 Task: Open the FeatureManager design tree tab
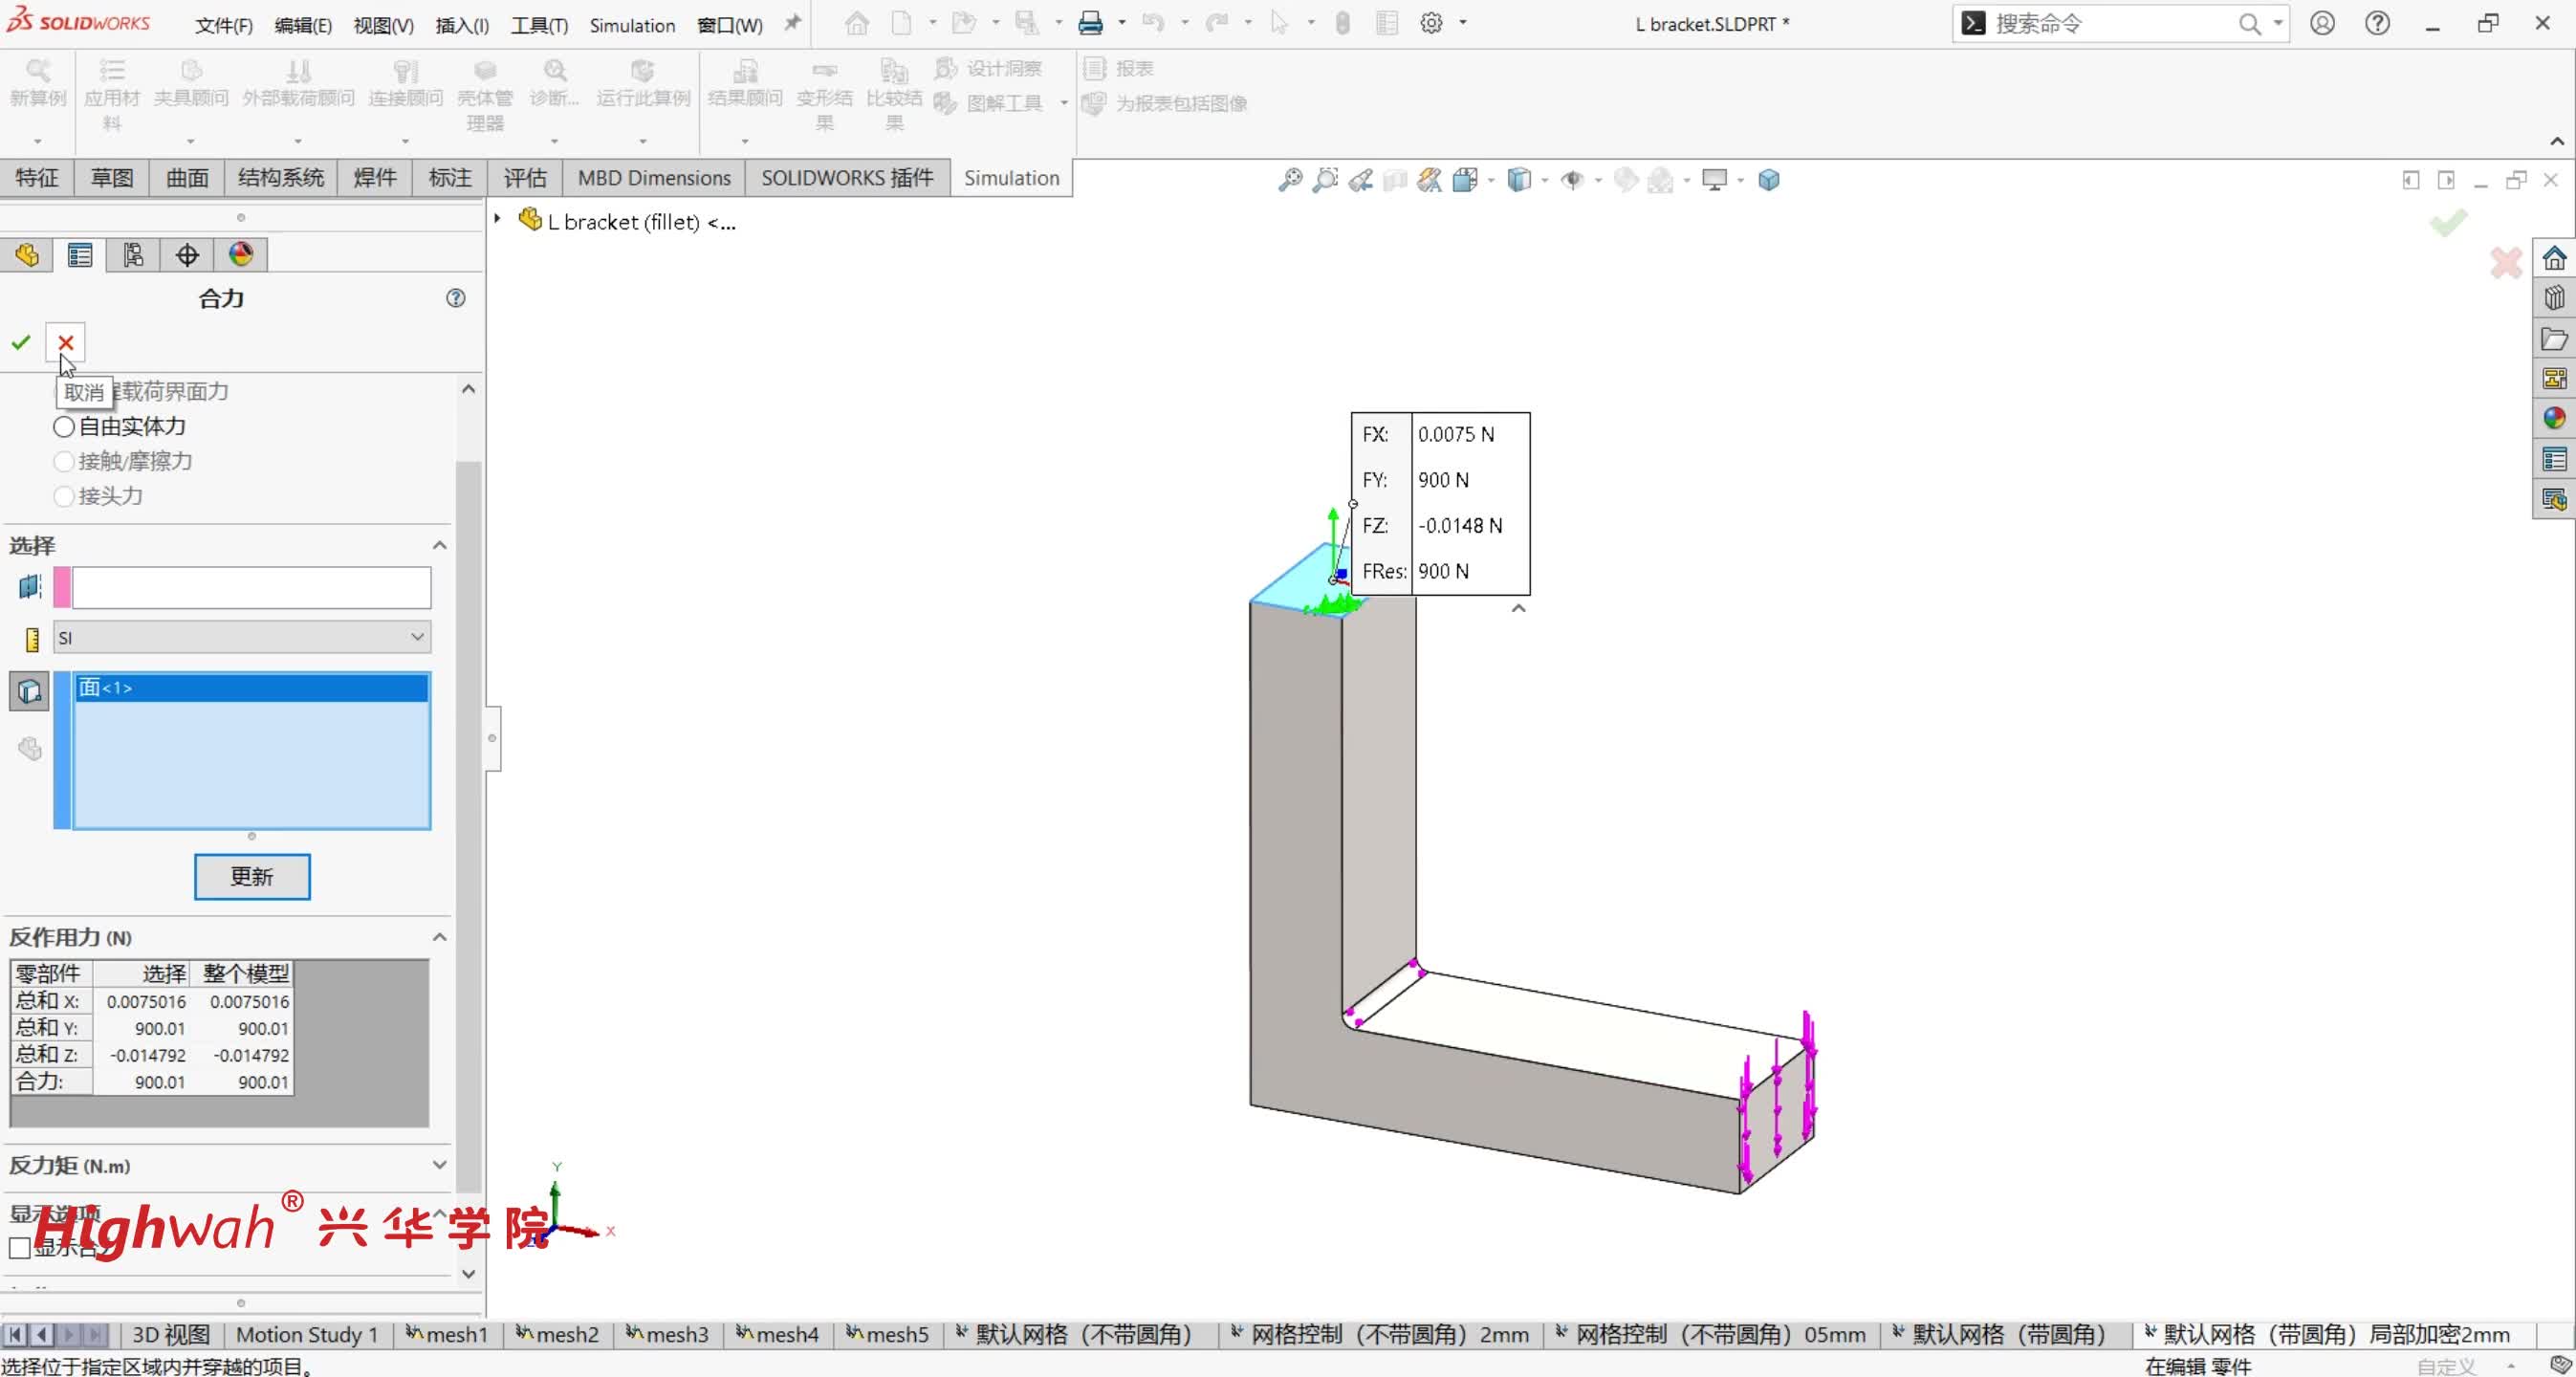click(27, 255)
